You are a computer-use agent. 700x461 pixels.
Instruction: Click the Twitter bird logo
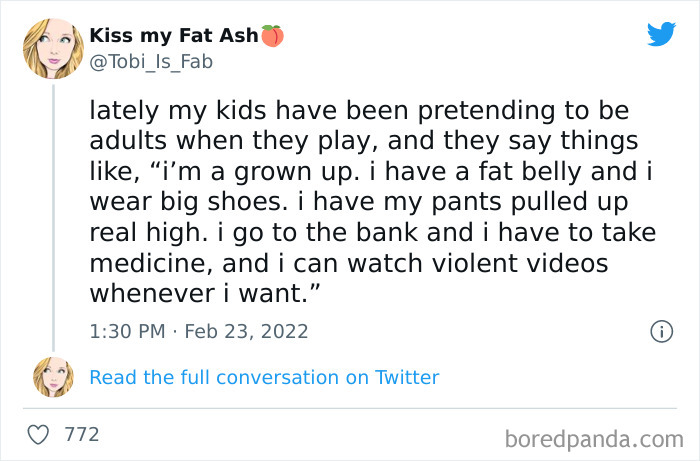[x=661, y=34]
